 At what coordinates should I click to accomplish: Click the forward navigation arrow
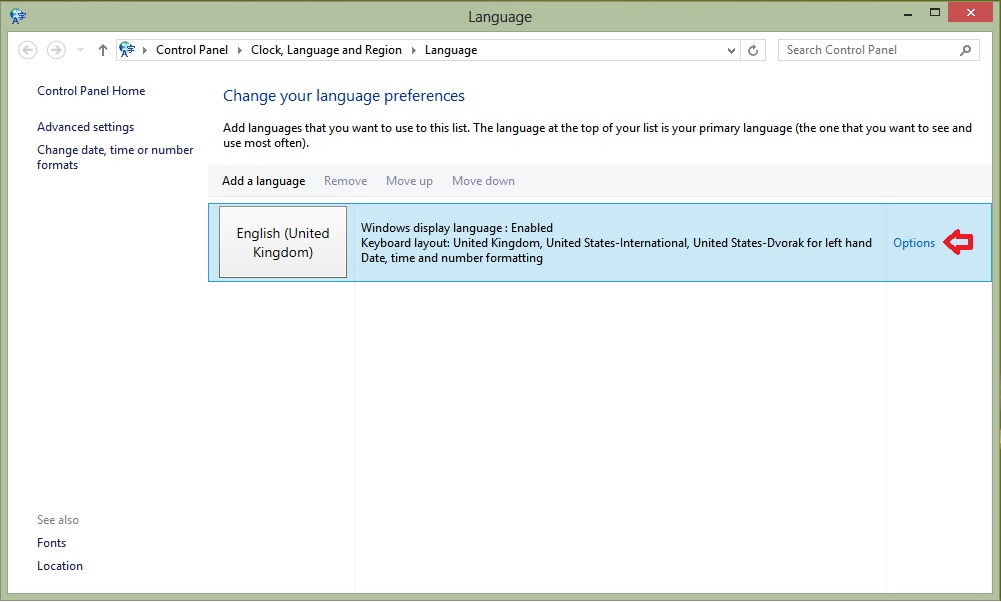click(56, 49)
